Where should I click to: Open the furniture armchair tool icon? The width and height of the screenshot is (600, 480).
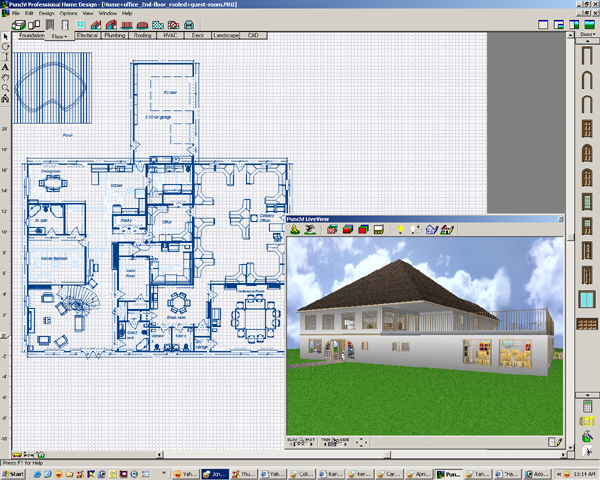click(x=189, y=25)
